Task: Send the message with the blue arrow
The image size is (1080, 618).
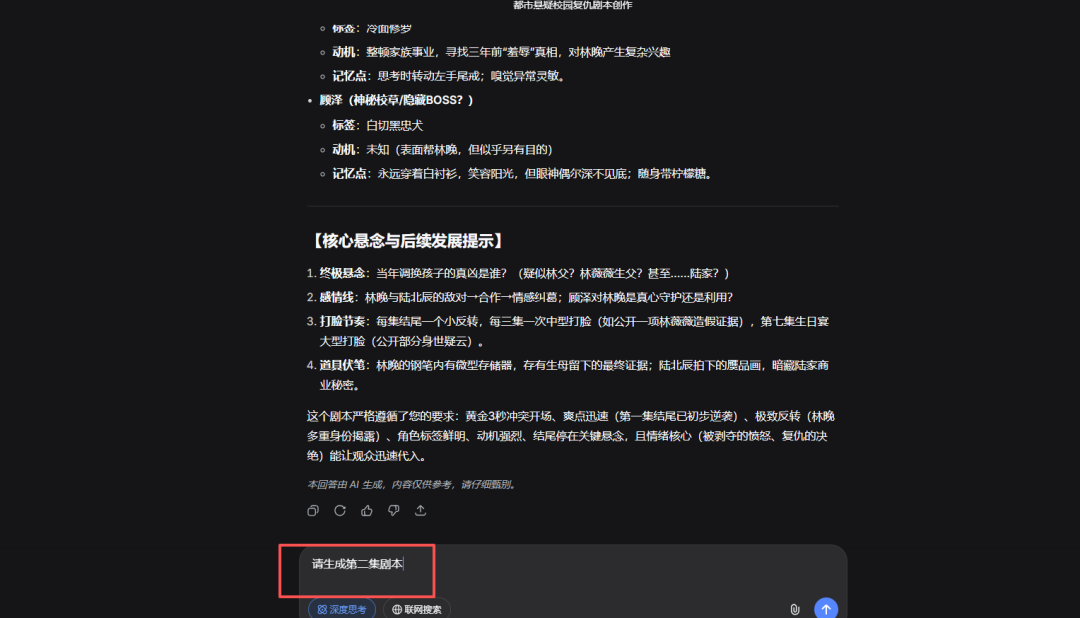Action: [826, 608]
